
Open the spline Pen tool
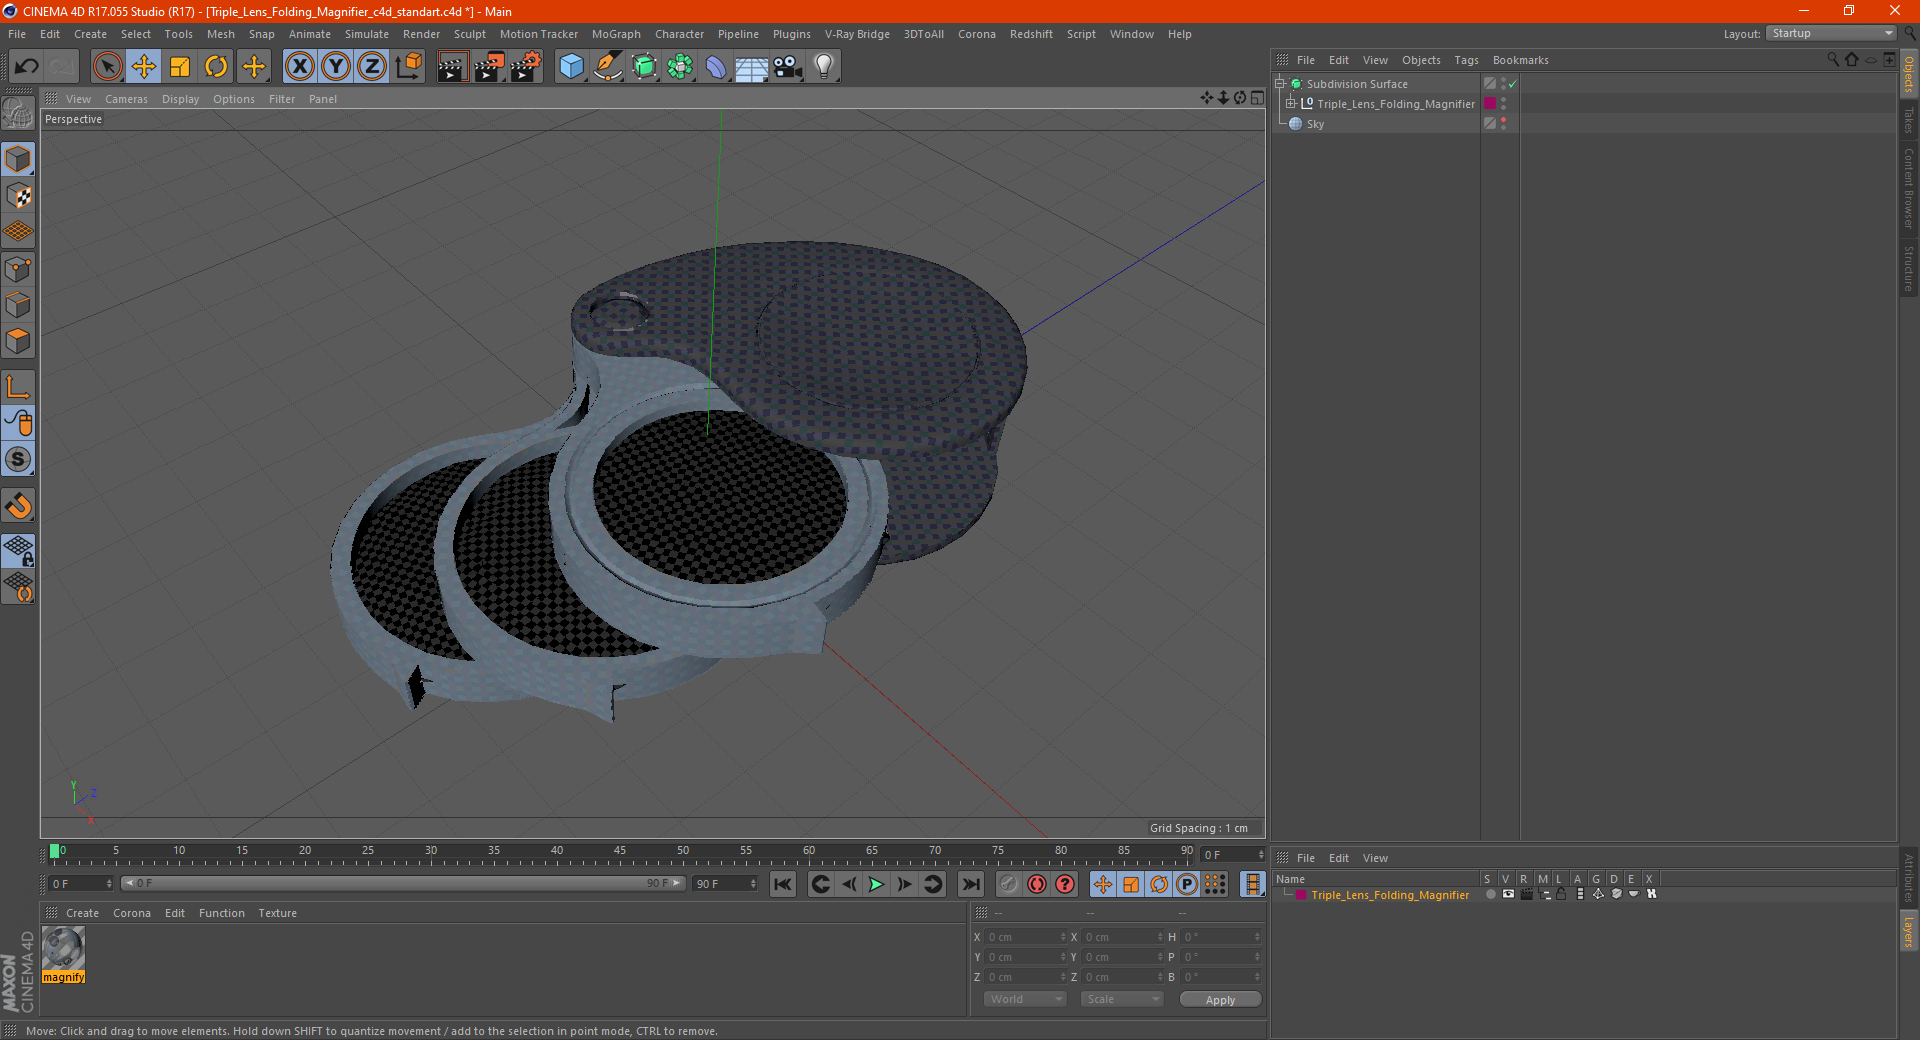click(607, 67)
